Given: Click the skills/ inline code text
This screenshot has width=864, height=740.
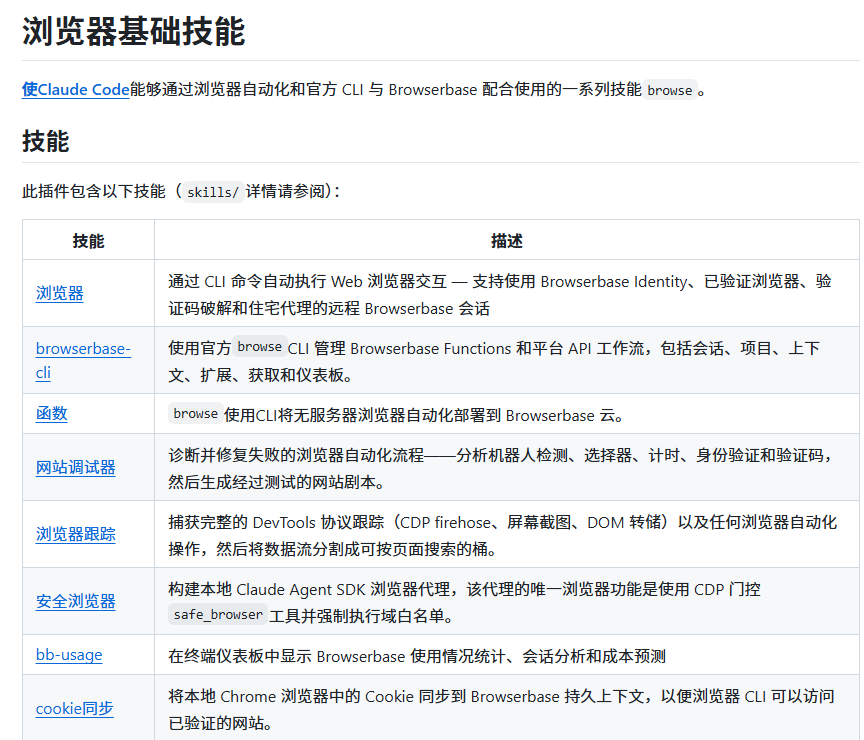Looking at the screenshot, I should 213,192.
